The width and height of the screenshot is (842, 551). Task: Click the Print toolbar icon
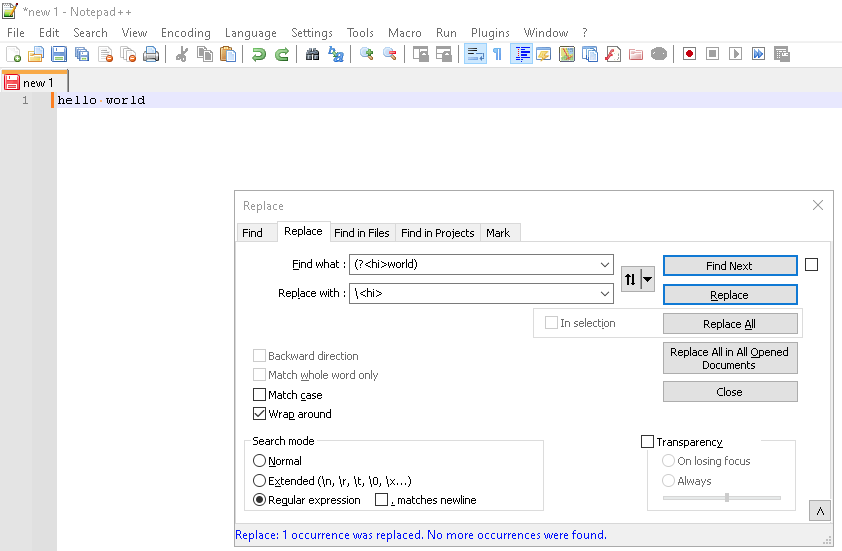[151, 54]
